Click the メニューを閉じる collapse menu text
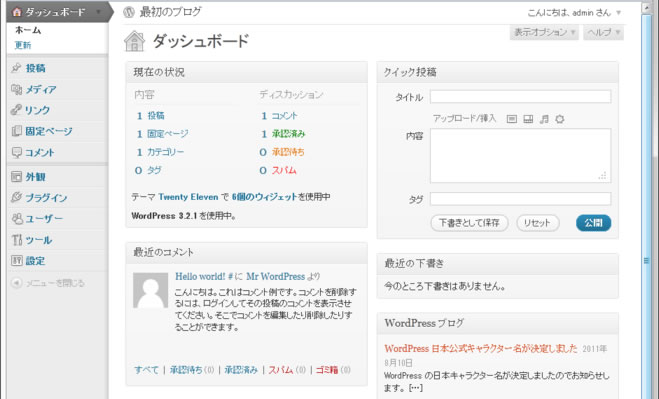This screenshot has height=399, width=659. [x=55, y=283]
